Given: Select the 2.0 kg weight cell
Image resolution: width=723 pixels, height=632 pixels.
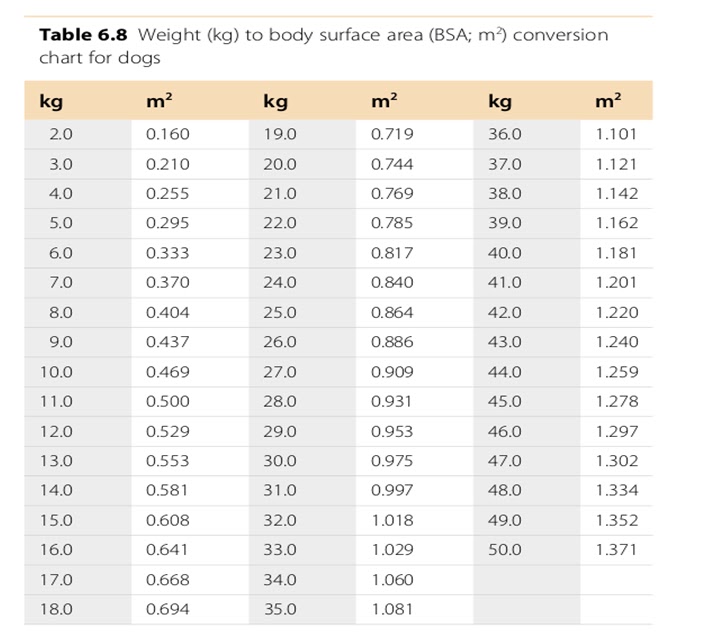Looking at the screenshot, I should (61, 134).
